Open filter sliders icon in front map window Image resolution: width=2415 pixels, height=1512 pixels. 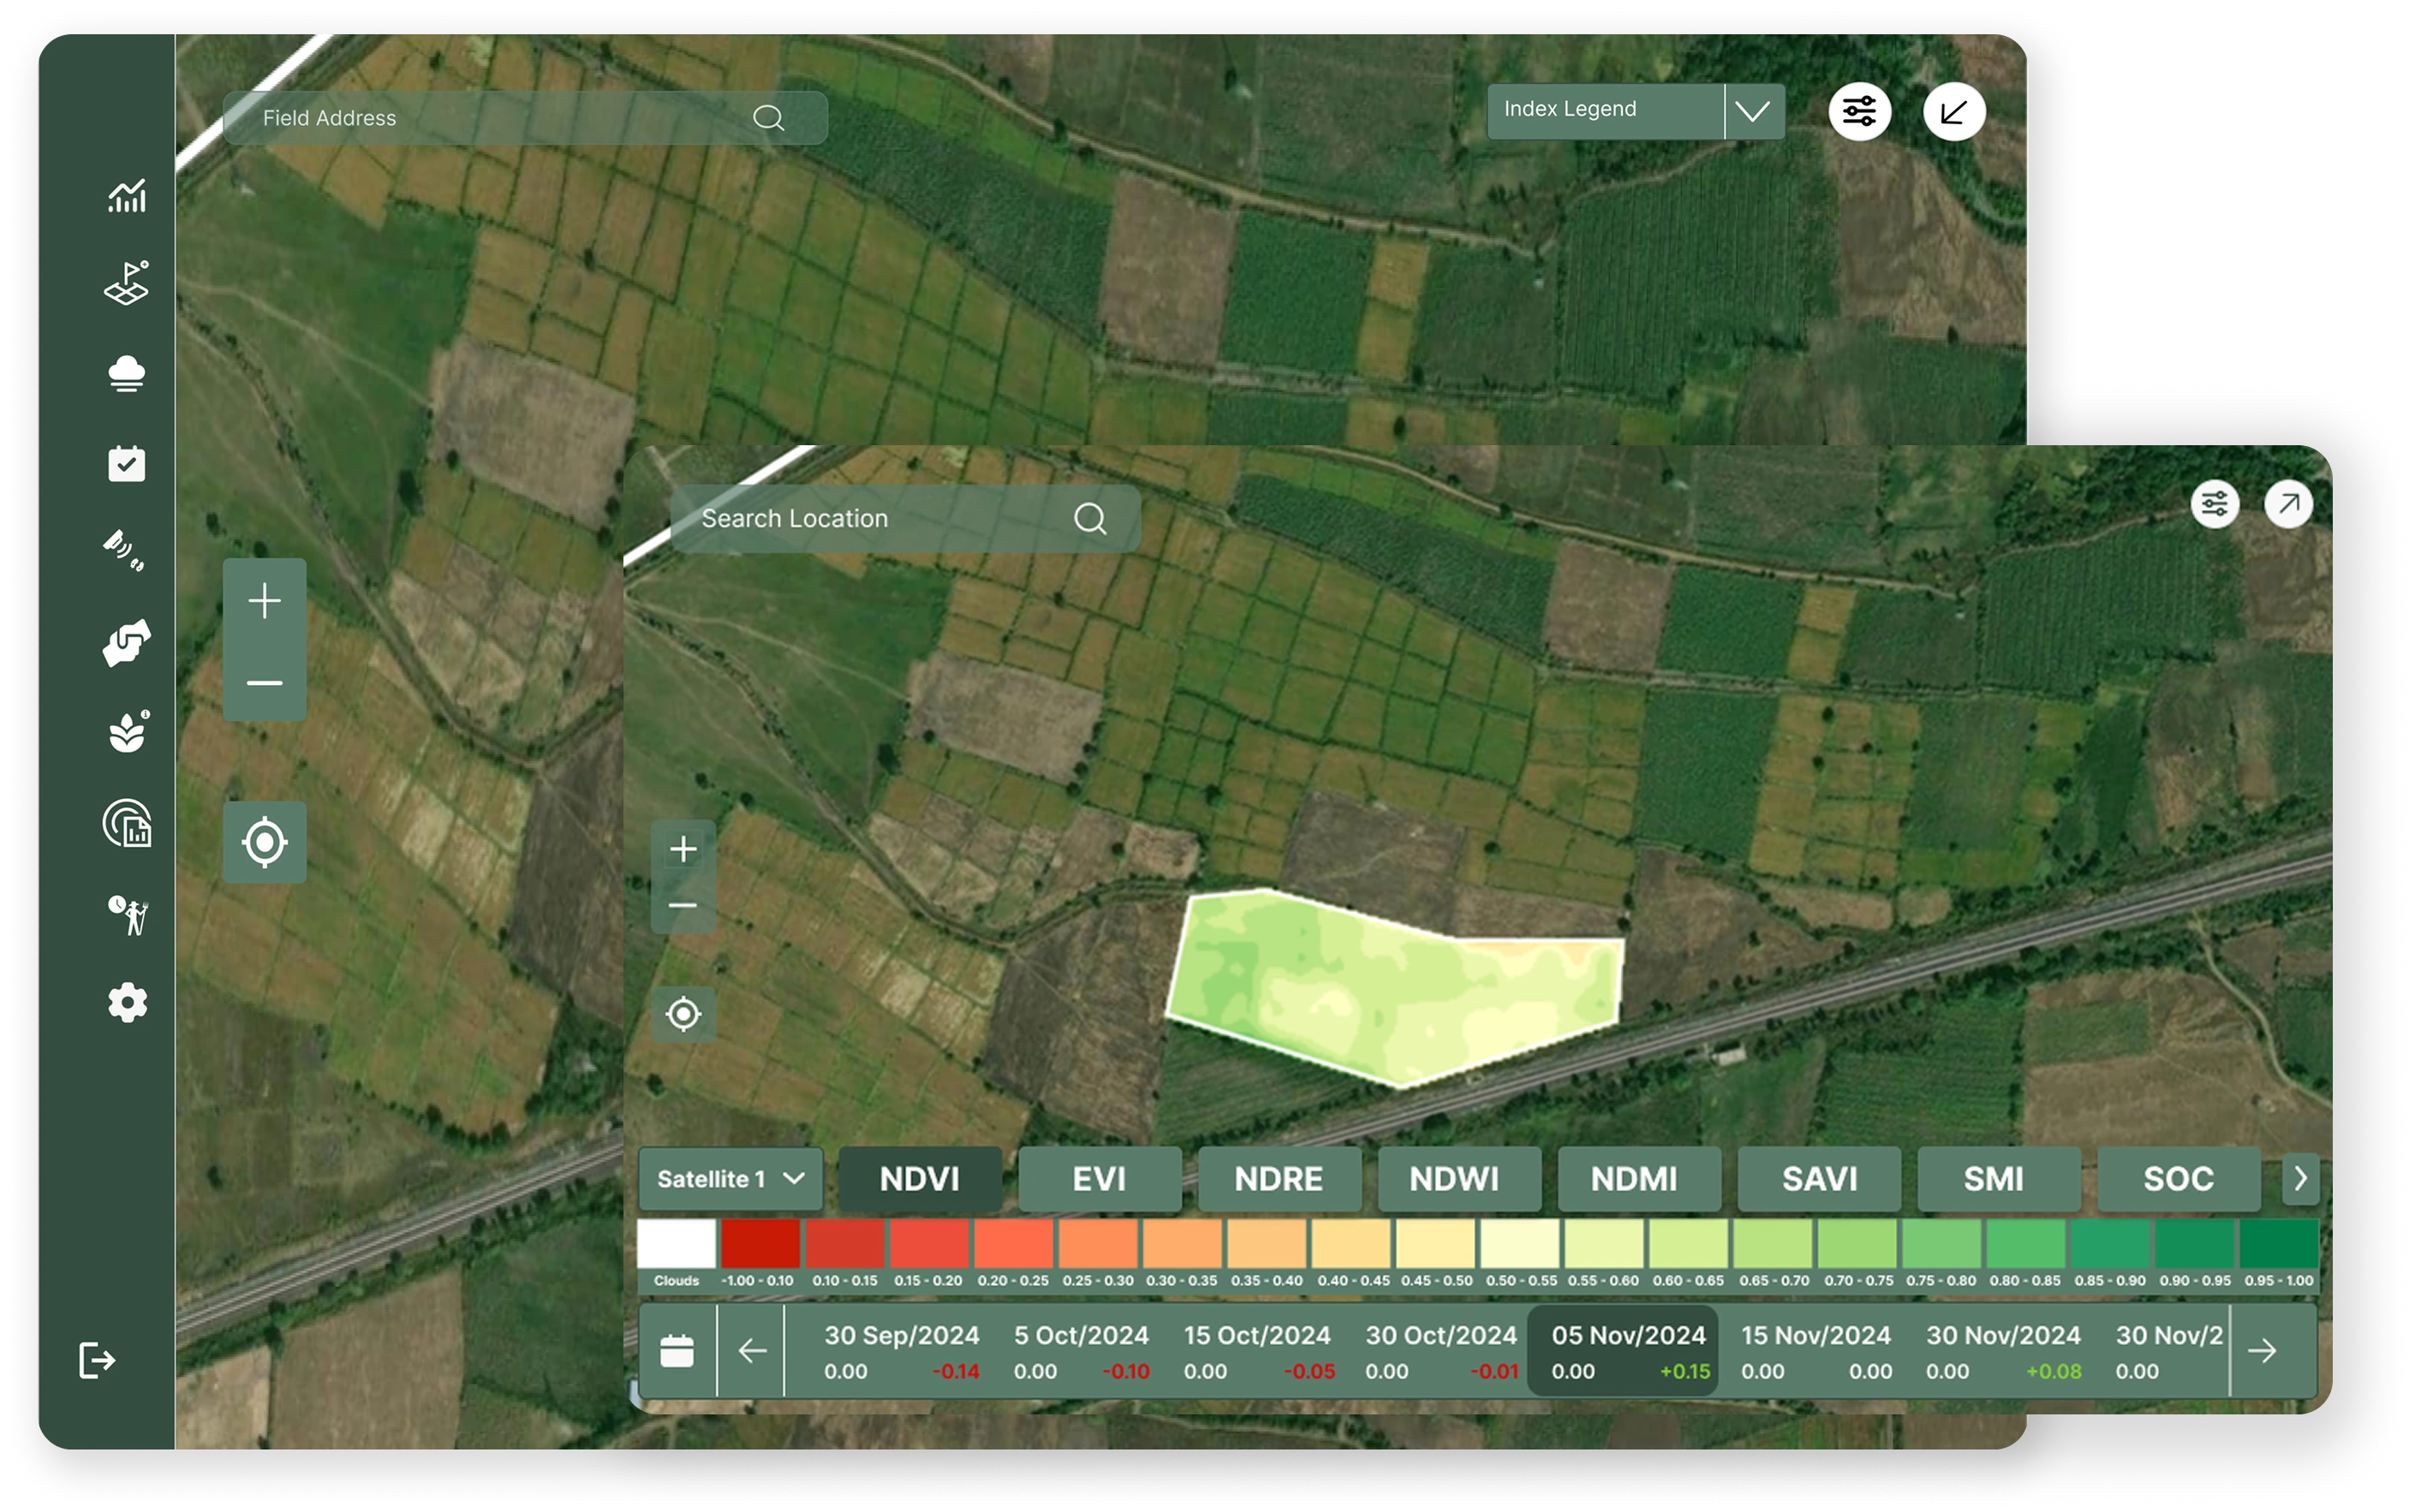click(2214, 503)
